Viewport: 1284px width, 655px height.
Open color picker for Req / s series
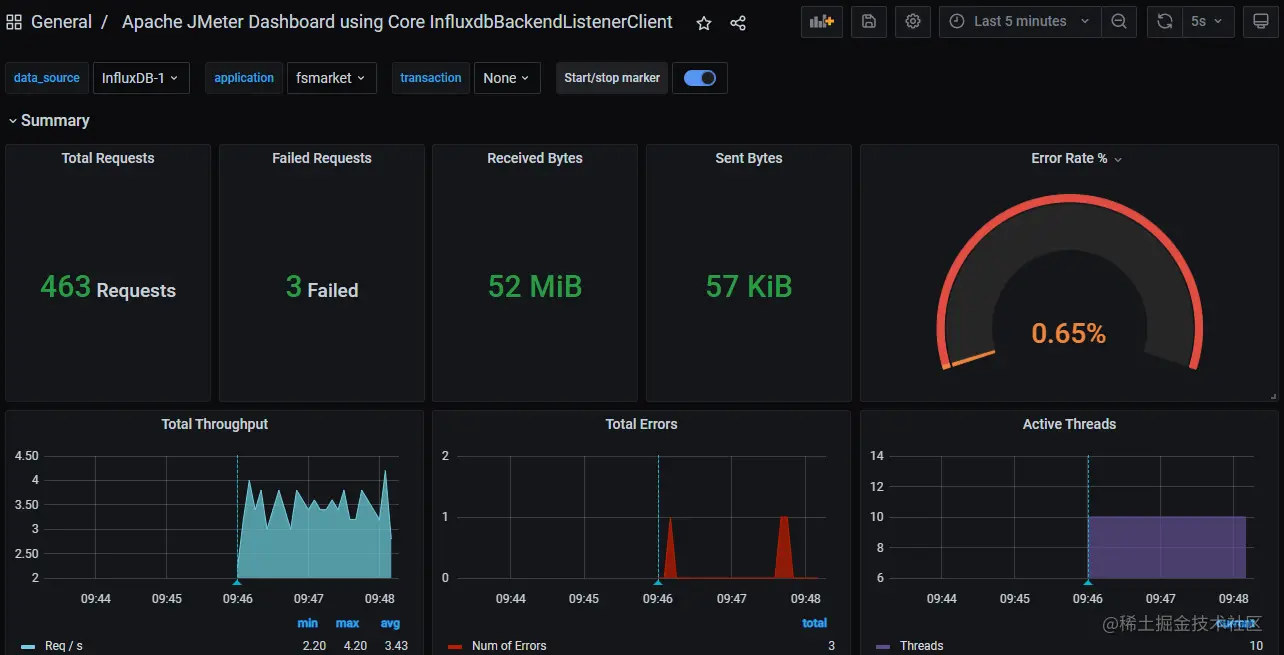[x=28, y=647]
